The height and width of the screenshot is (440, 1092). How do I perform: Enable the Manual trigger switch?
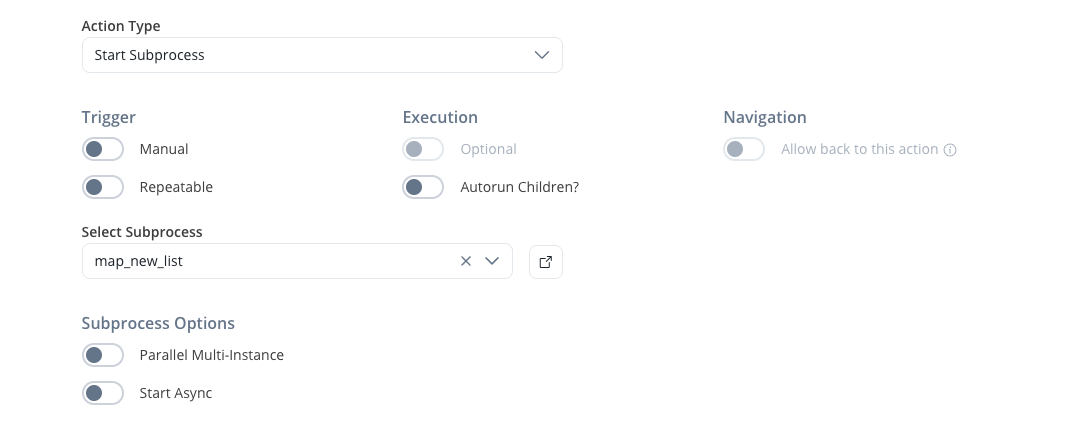[103, 149]
